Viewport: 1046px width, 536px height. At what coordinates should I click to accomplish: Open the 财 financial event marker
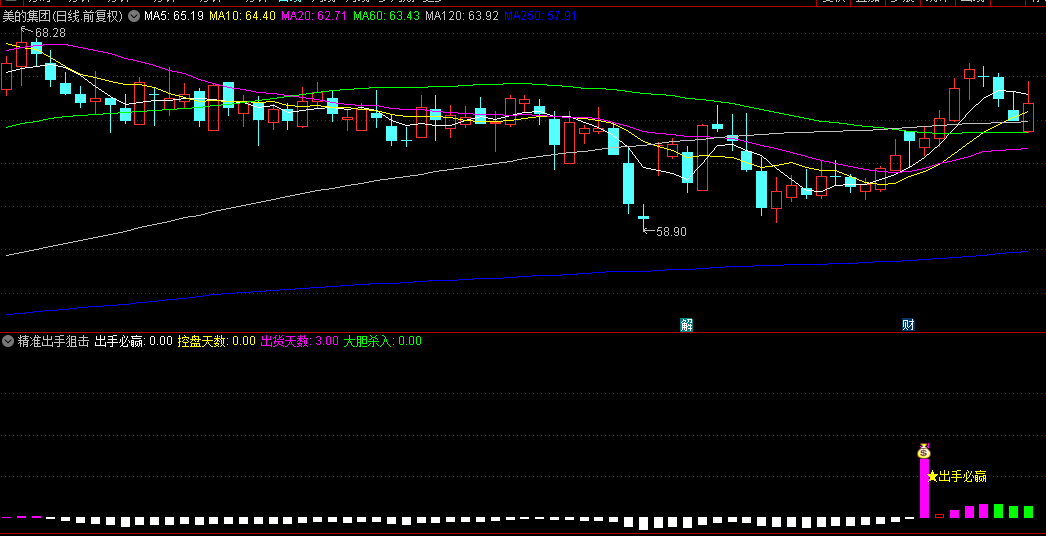[x=908, y=325]
